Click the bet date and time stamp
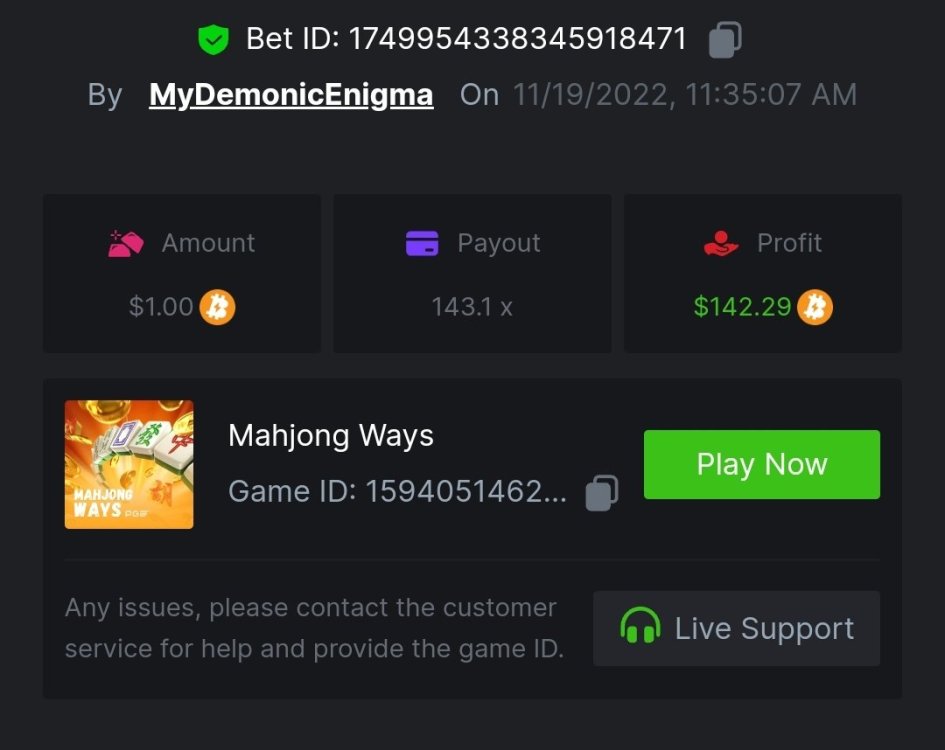This screenshot has height=750, width=945. pos(684,95)
